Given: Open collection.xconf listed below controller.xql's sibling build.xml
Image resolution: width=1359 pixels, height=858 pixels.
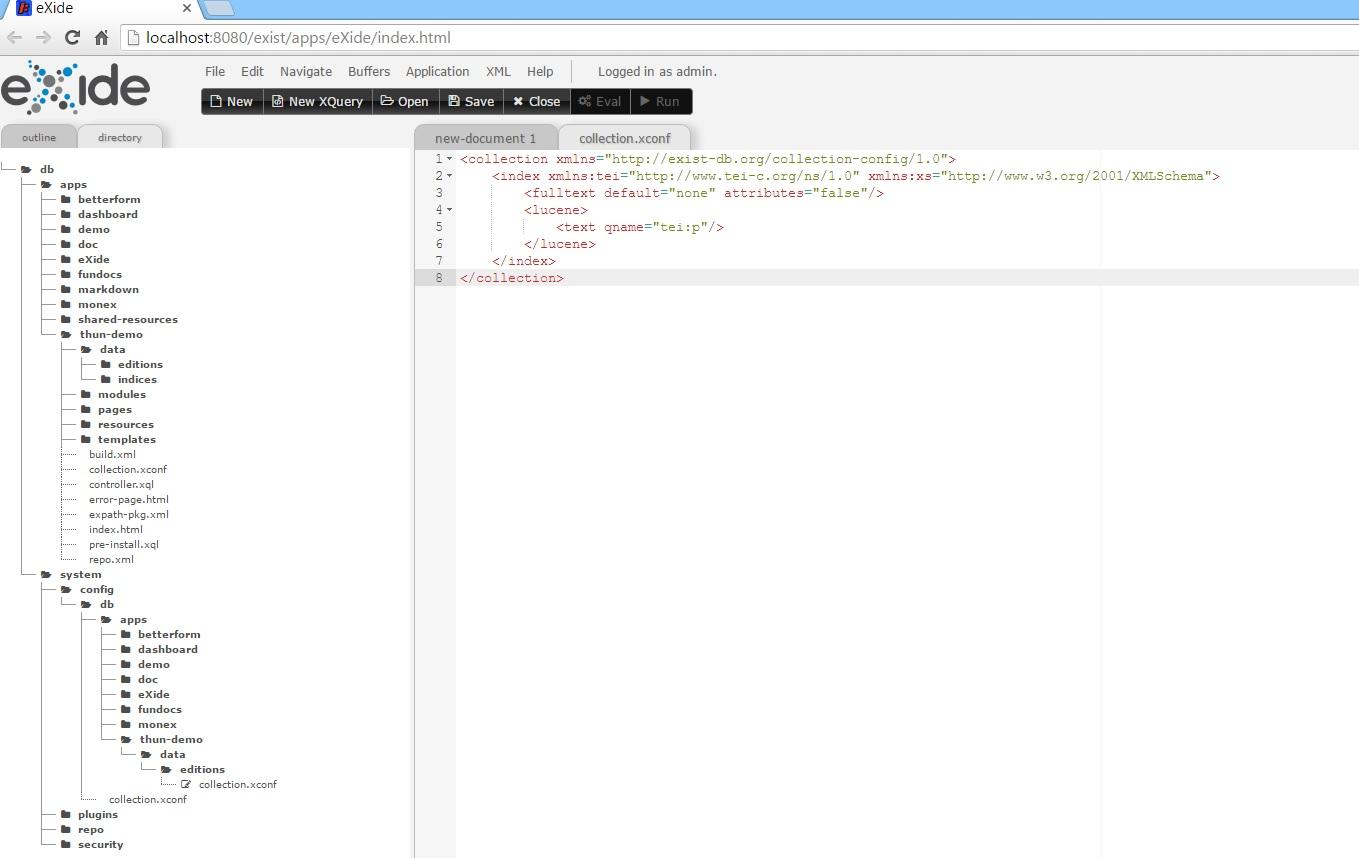Looking at the screenshot, I should (x=127, y=469).
